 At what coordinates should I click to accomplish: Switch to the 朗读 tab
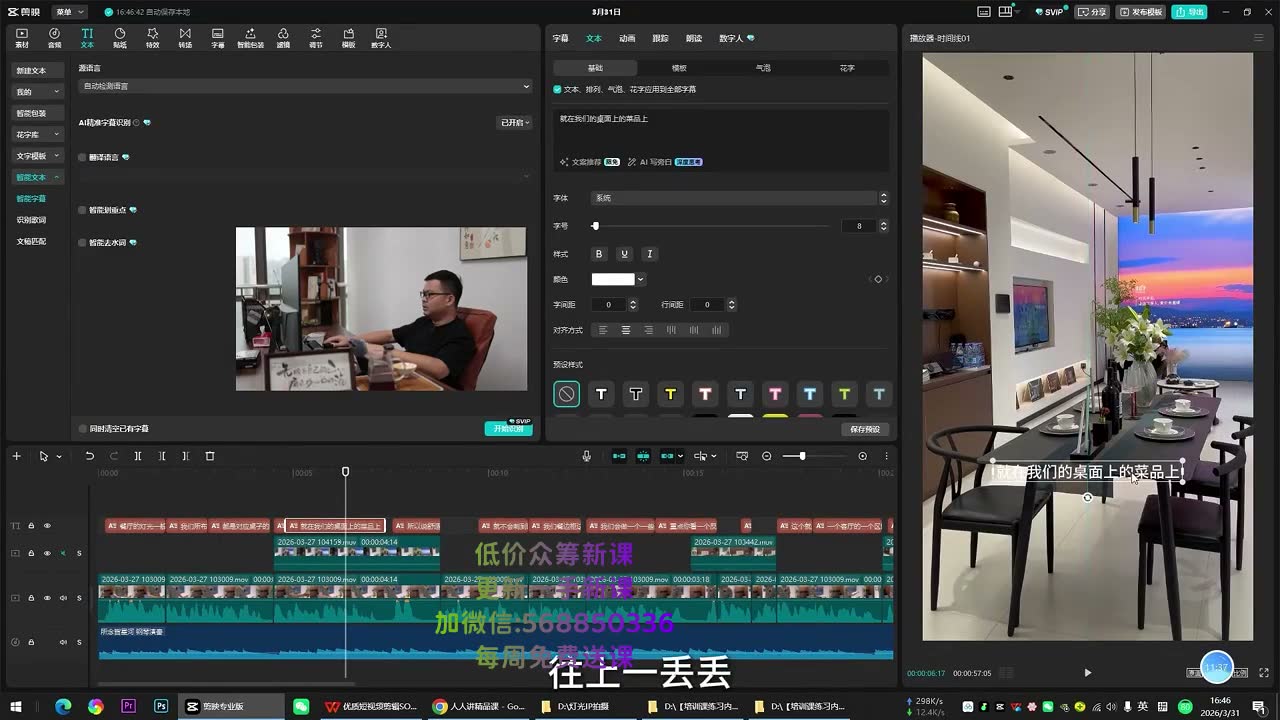(693, 38)
